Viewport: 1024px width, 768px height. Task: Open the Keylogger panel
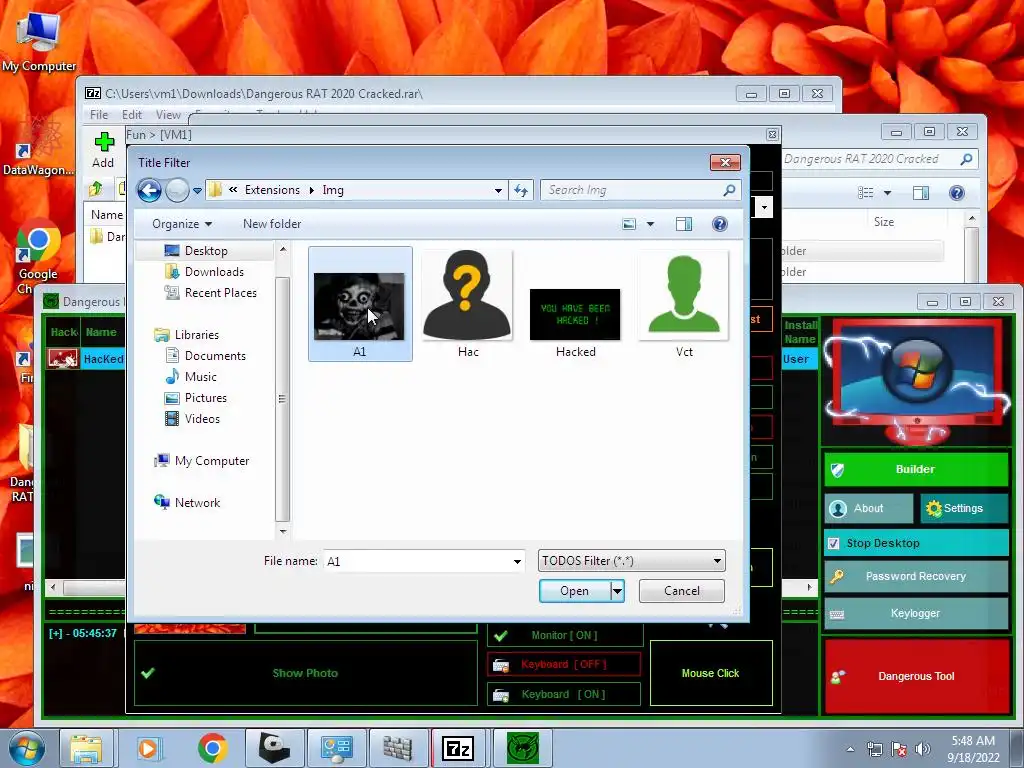tap(916, 614)
